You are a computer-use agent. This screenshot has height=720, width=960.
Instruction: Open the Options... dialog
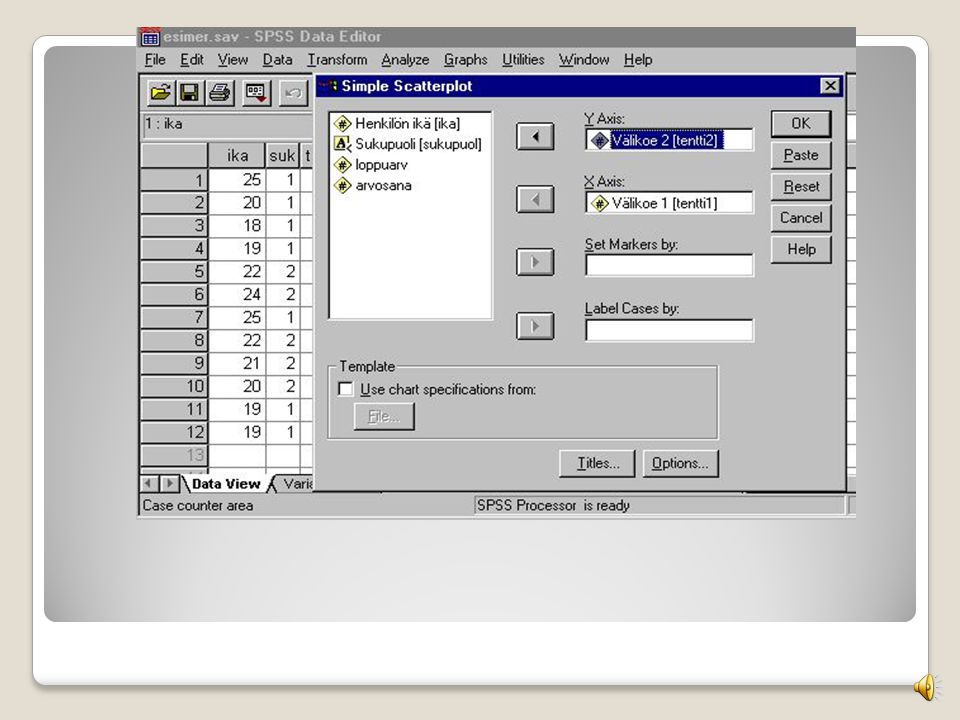[x=680, y=463]
